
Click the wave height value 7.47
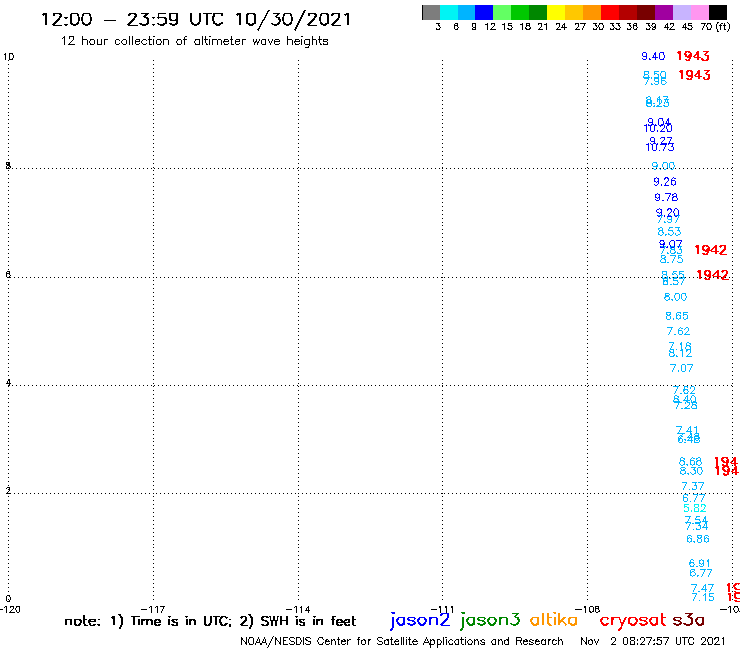pyautogui.click(x=702, y=588)
